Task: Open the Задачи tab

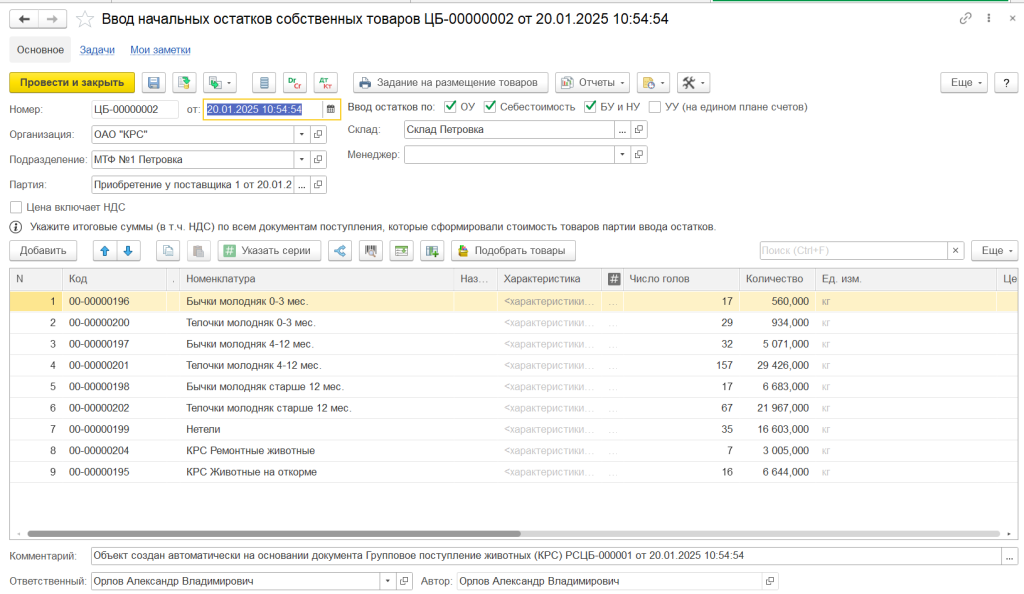Action: (x=97, y=50)
